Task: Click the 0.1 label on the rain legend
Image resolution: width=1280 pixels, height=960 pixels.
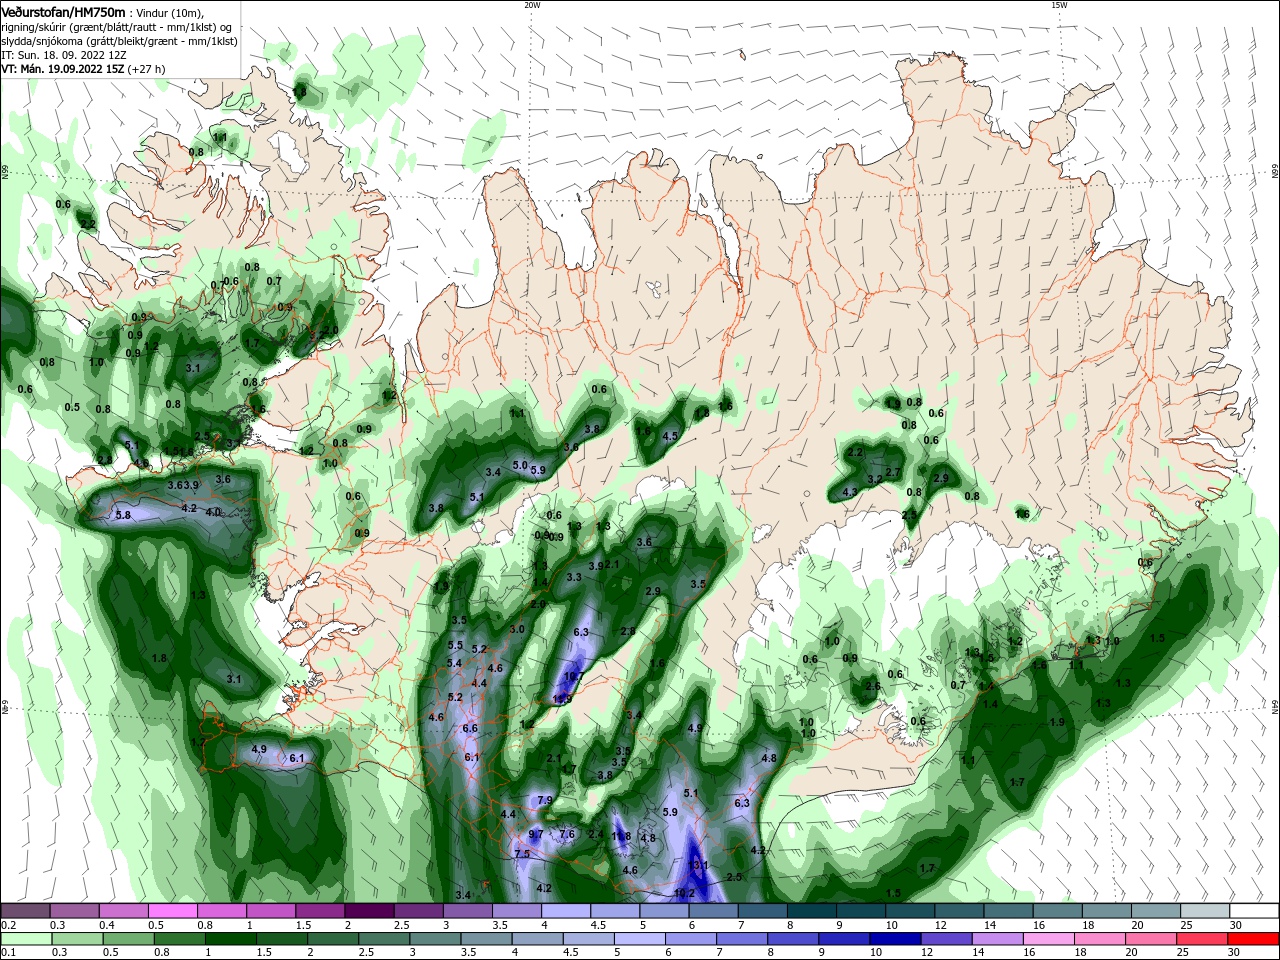Action: point(8,952)
